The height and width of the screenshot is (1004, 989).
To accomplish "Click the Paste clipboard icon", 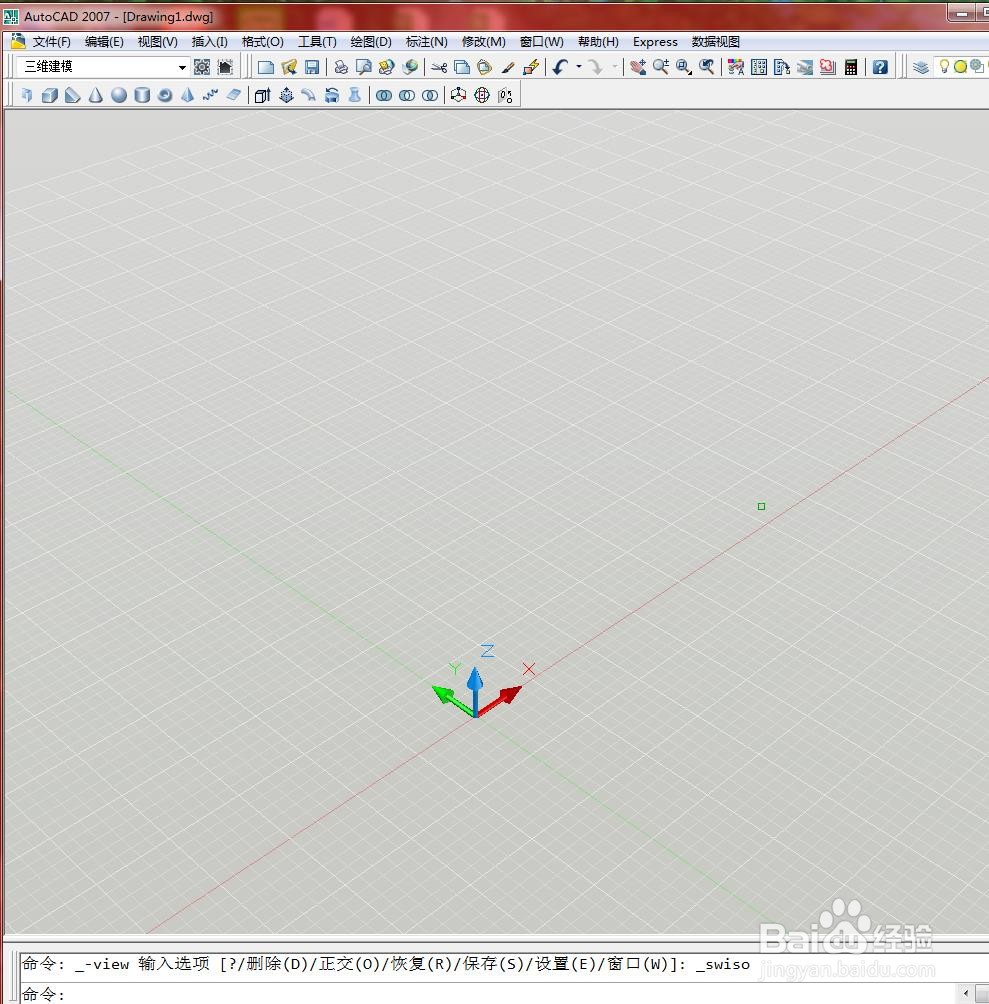I will [x=485, y=67].
